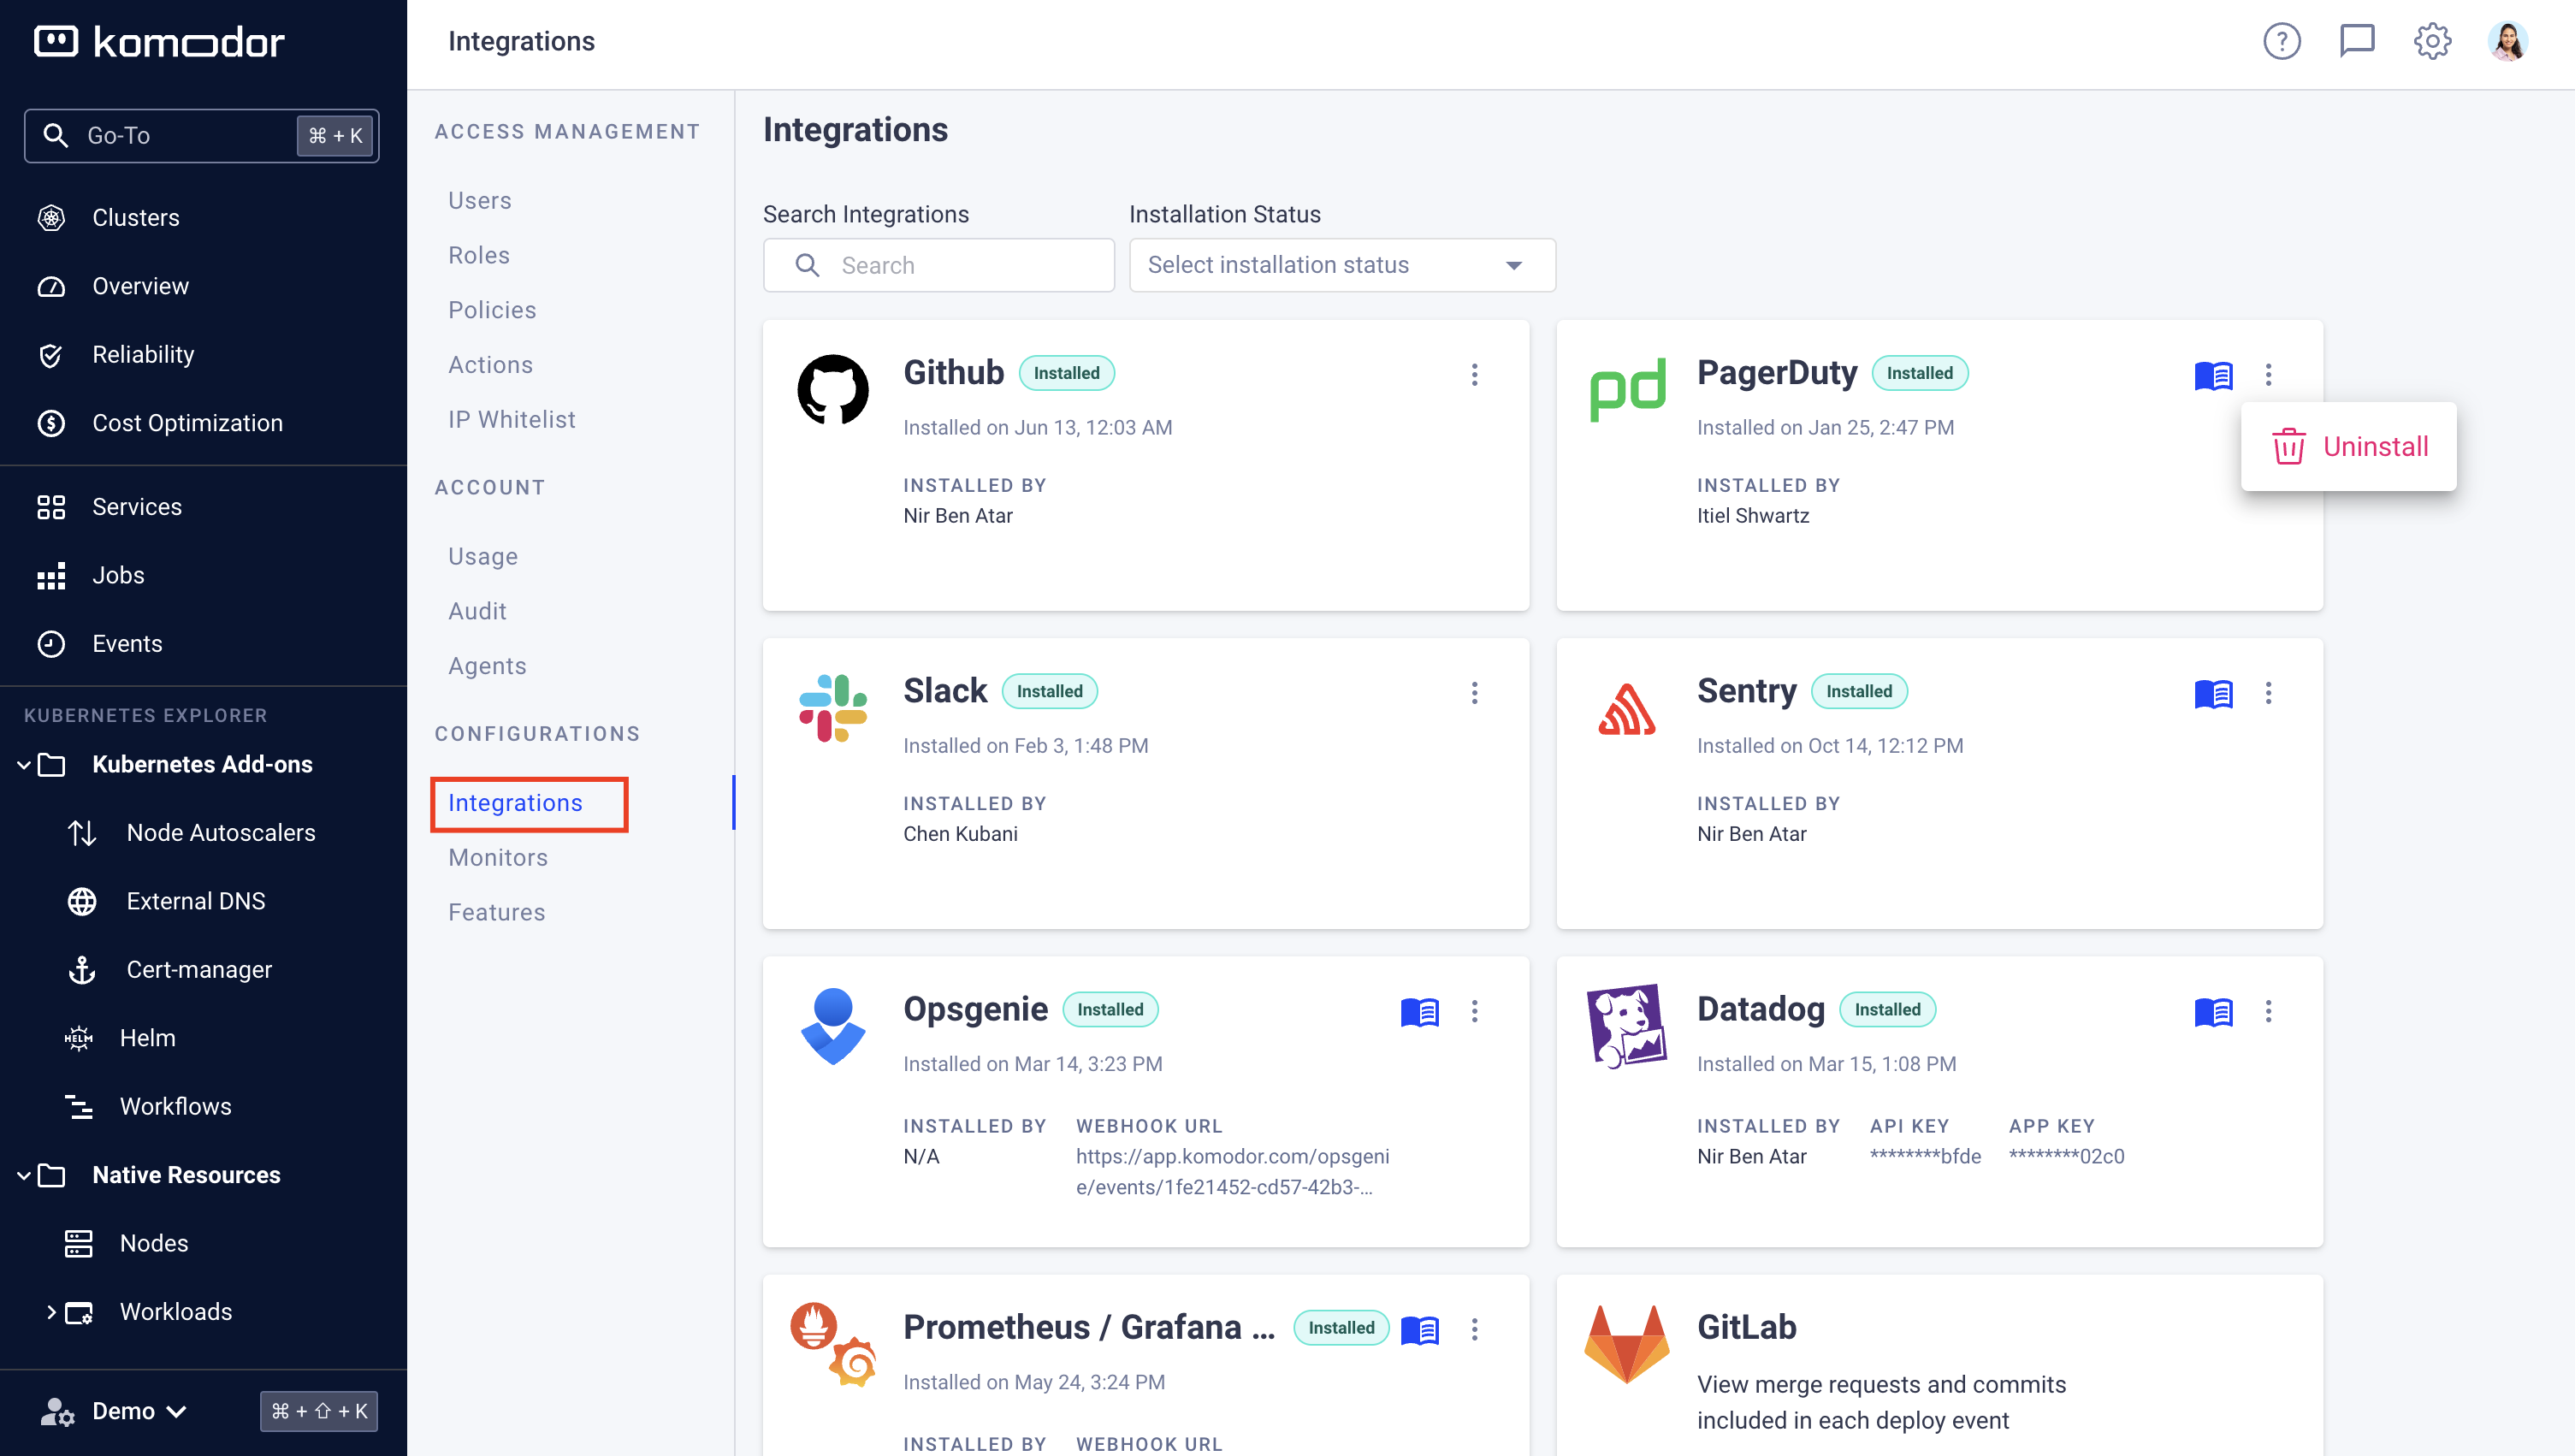Open PagerDuty documentation book icon
Image resolution: width=2575 pixels, height=1456 pixels.
(2213, 375)
